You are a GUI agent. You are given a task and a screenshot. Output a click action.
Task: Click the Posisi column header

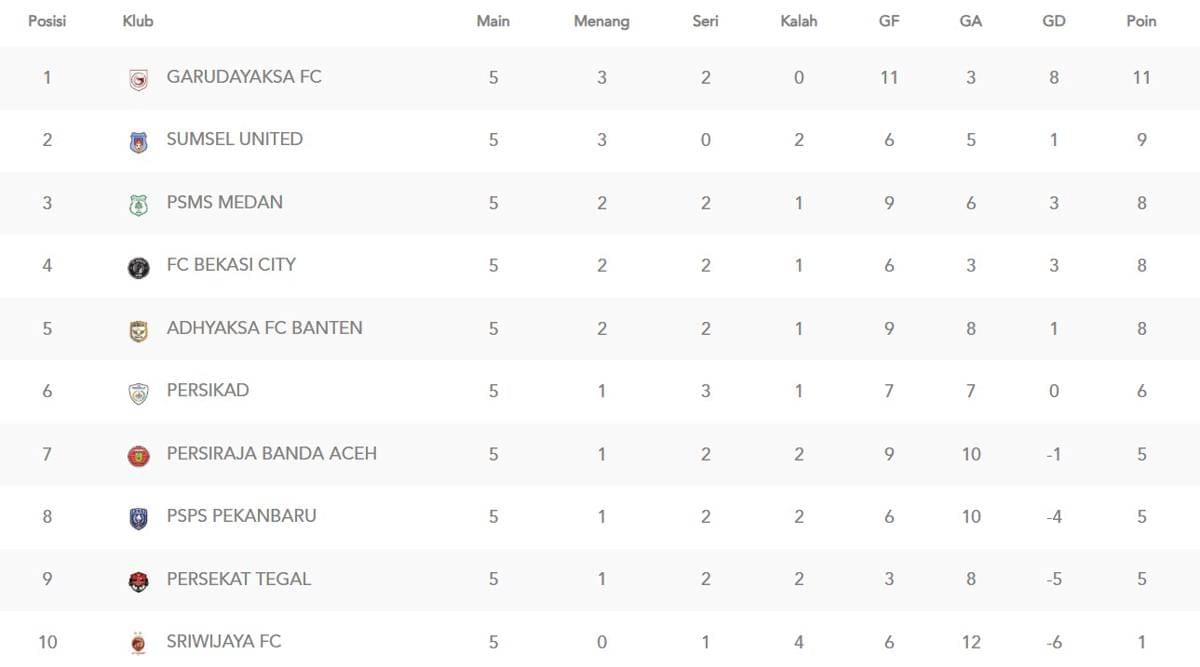point(47,21)
